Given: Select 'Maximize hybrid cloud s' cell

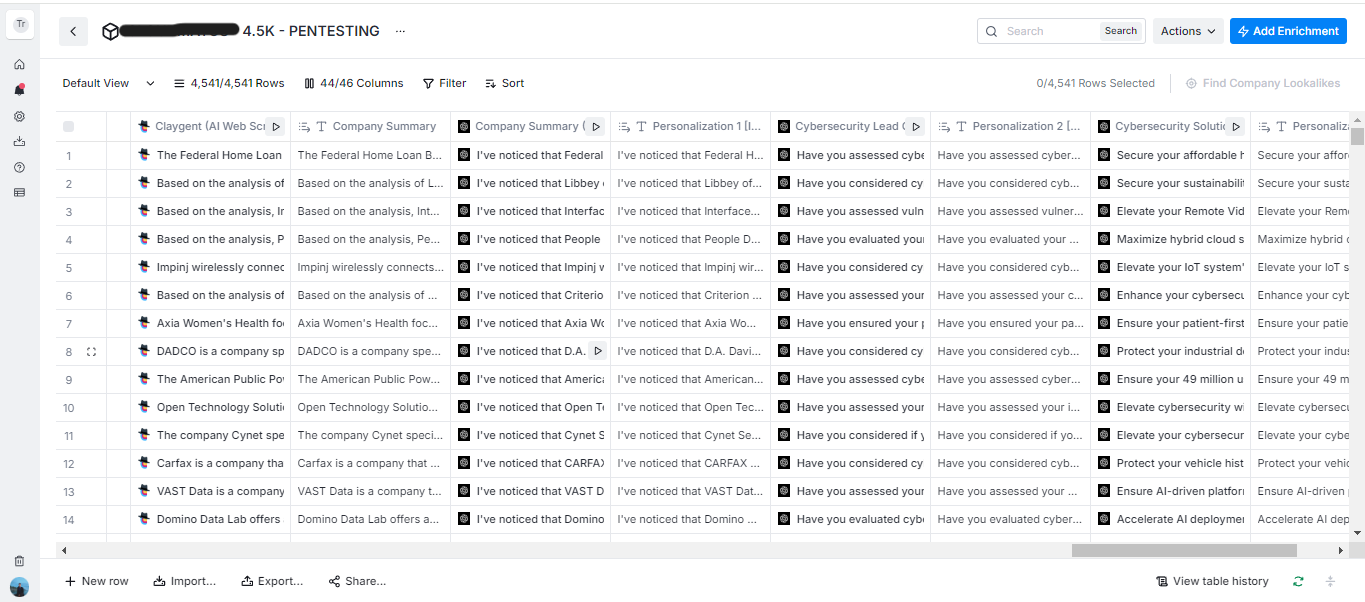Looking at the screenshot, I should click(1170, 239).
